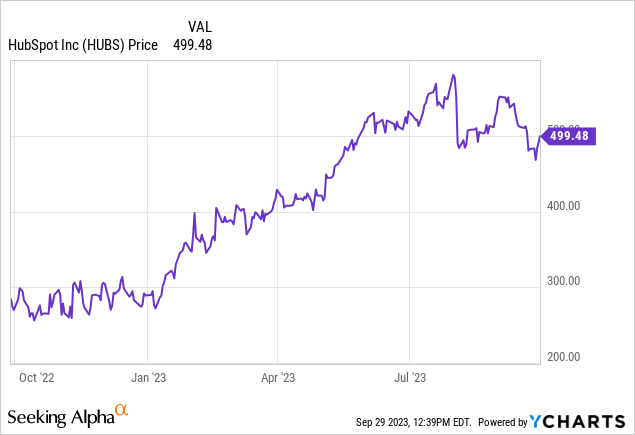635x435 pixels.
Task: Click the Seeking Alpha logo text
Action: click(x=59, y=414)
